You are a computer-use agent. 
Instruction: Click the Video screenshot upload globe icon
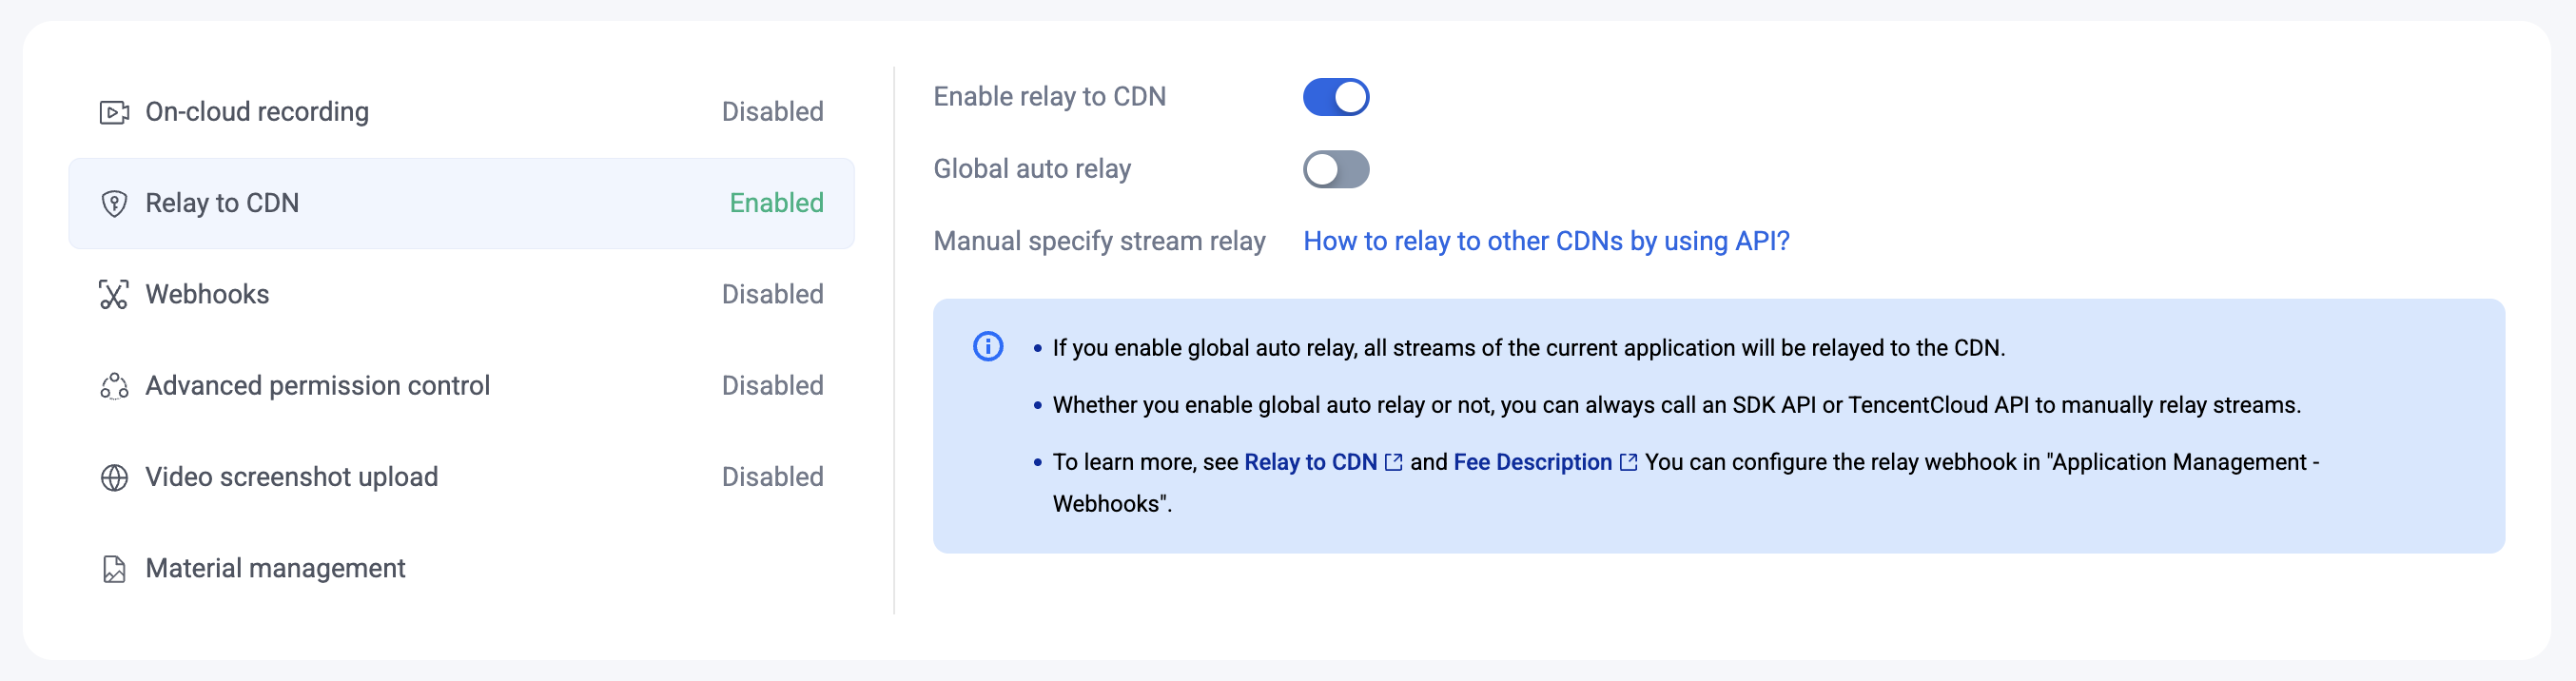(114, 478)
